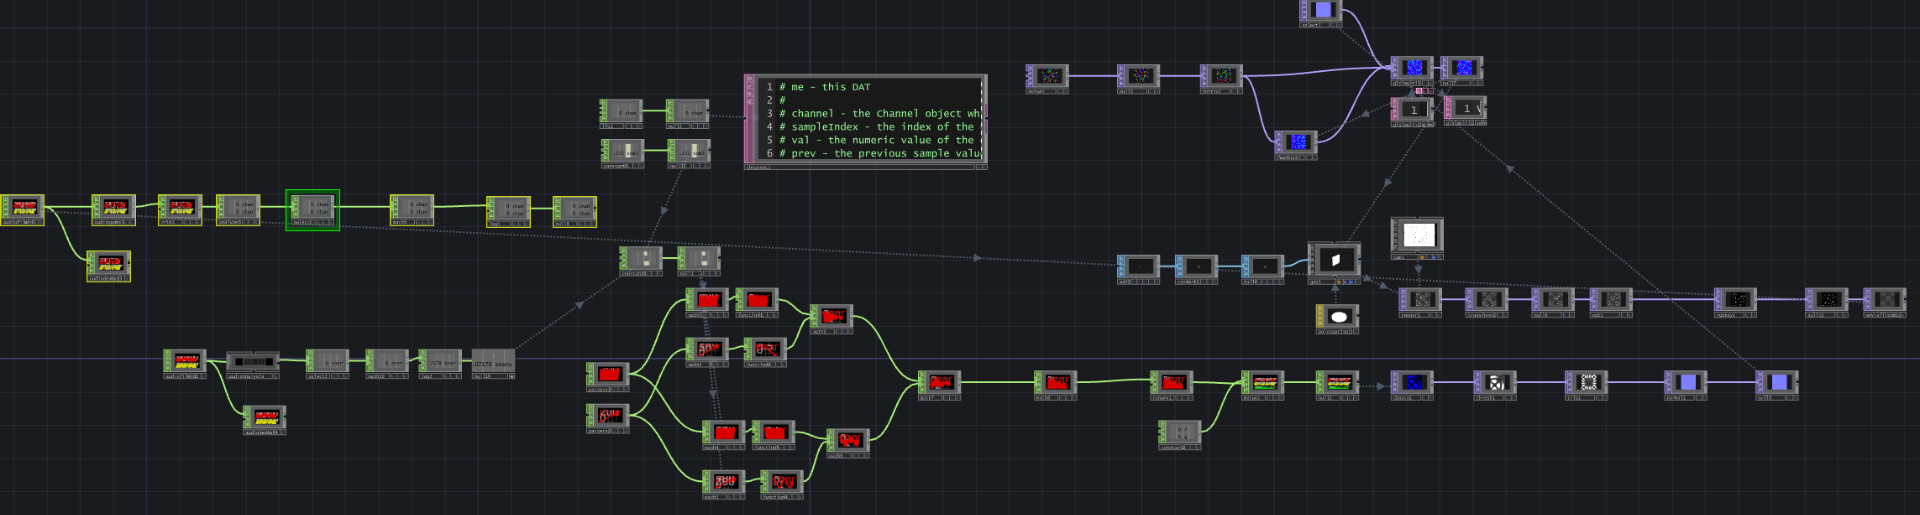Click the render1 TOP node
1920x515 pixels.
[1420, 302]
